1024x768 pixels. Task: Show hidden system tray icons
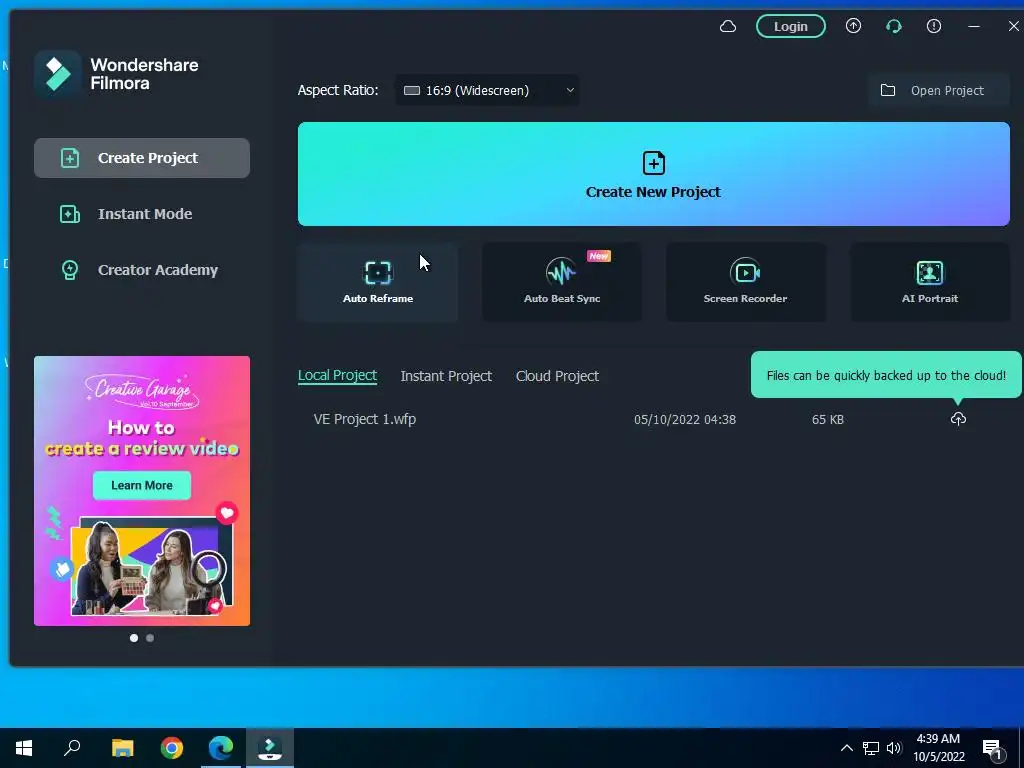click(846, 748)
